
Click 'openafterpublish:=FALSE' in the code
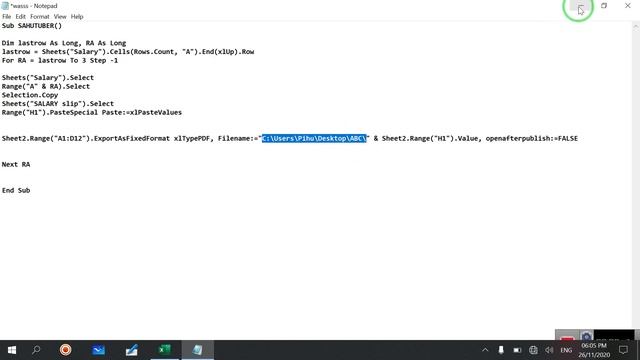coord(531,138)
